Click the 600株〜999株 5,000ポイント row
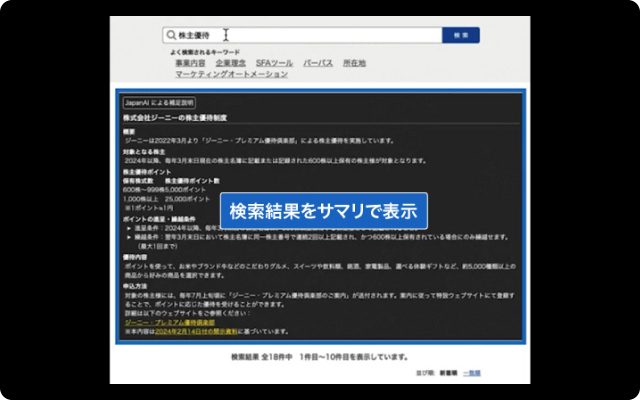Image resolution: width=640 pixels, height=400 pixels. click(164, 190)
